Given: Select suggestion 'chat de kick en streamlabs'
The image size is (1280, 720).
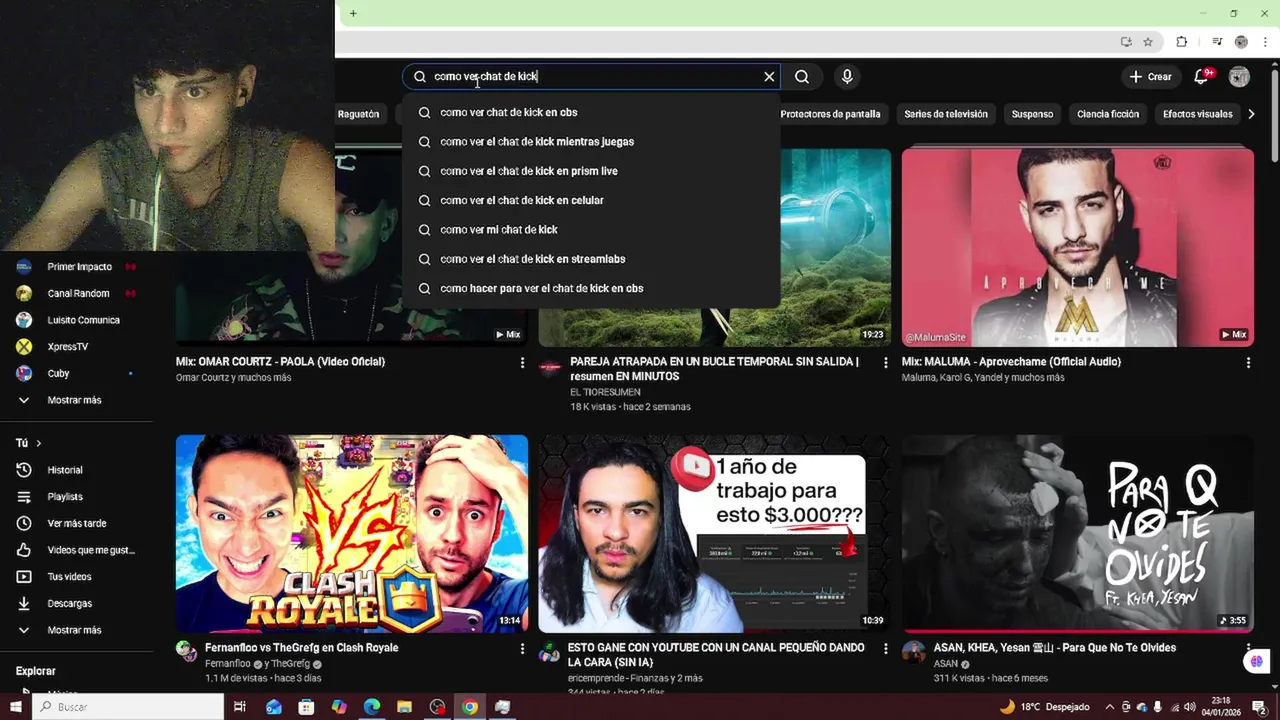Looking at the screenshot, I should coord(591,259).
